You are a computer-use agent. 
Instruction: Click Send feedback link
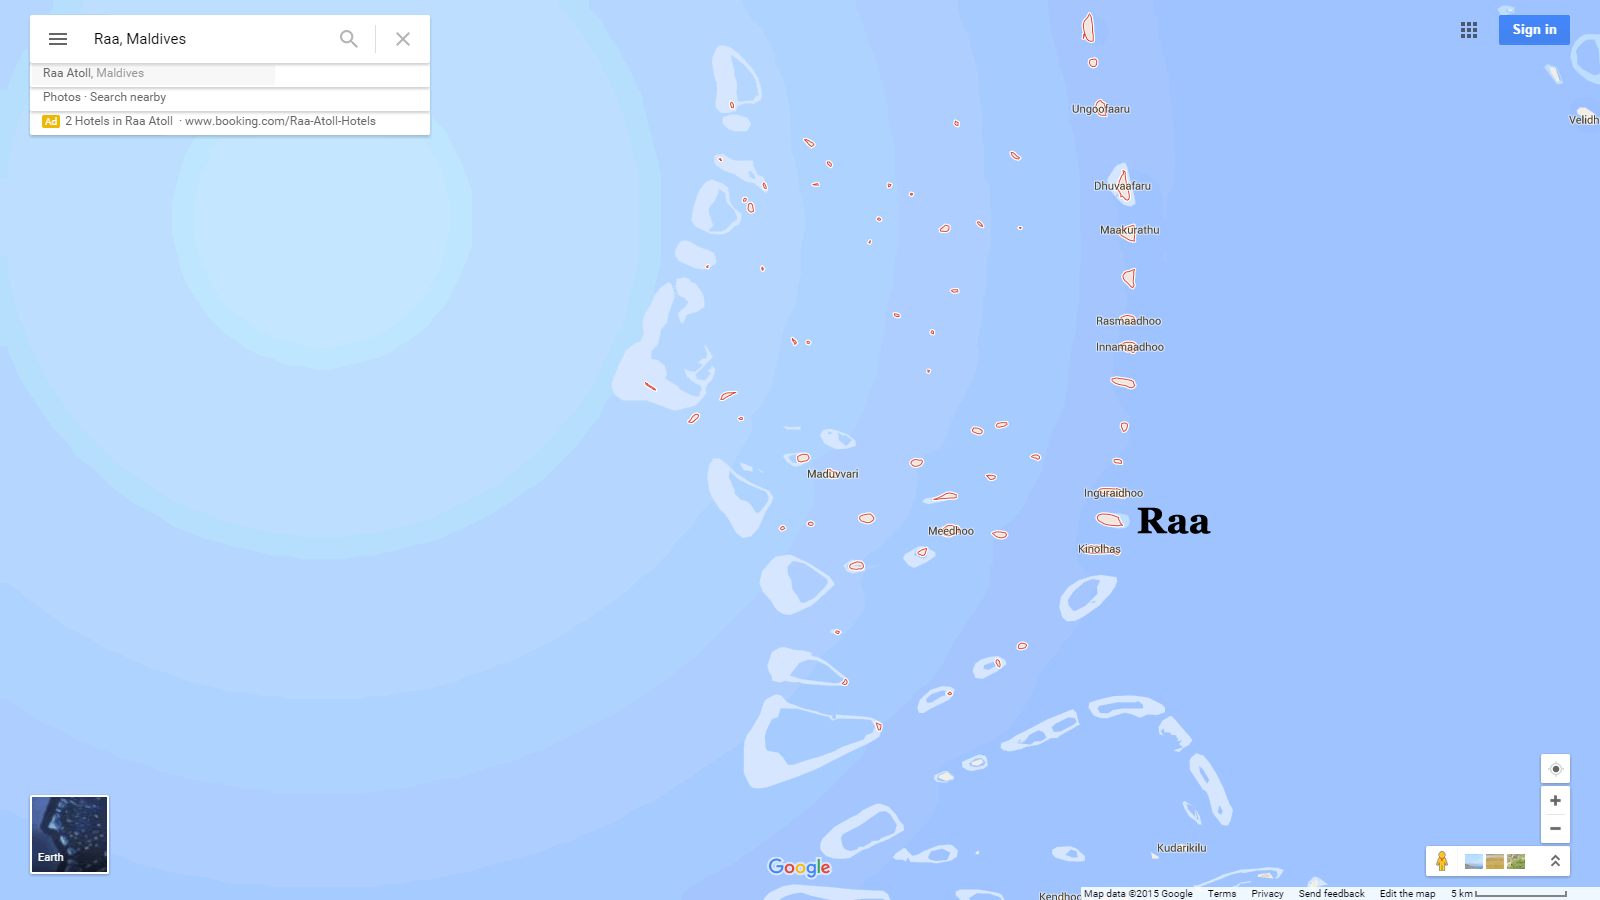(1331, 894)
